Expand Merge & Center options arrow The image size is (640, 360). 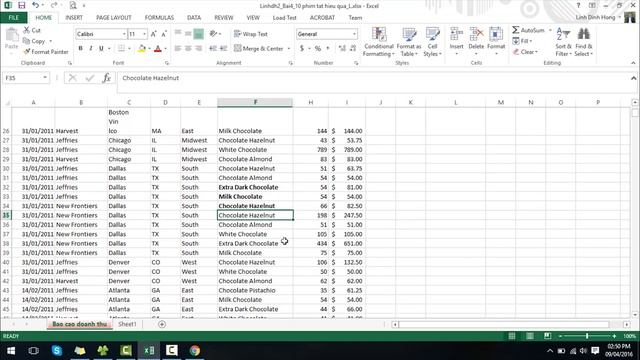289,49
